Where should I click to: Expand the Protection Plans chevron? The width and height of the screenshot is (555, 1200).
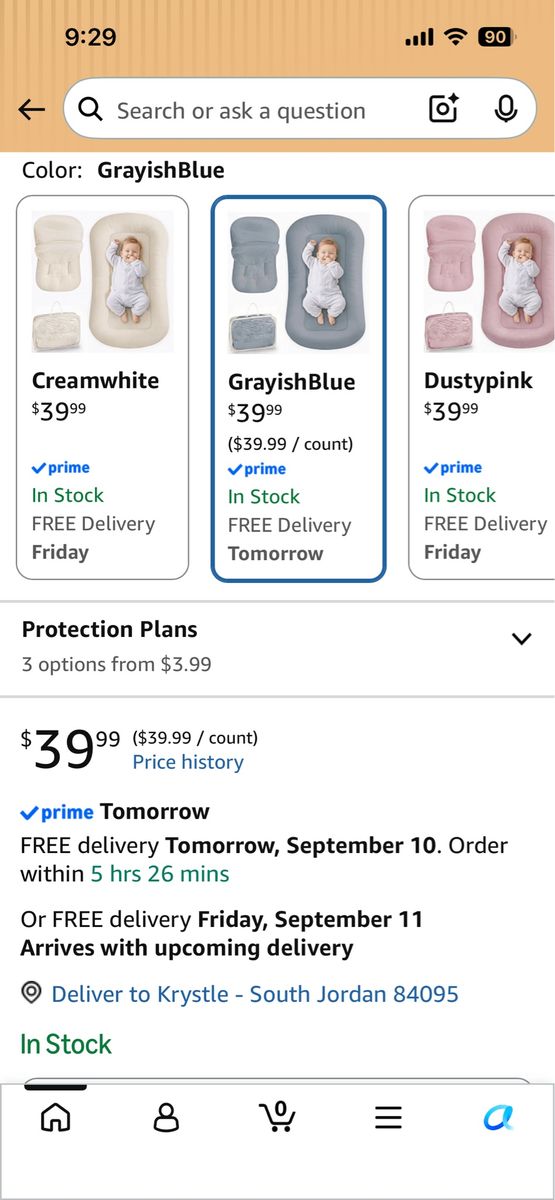521,638
